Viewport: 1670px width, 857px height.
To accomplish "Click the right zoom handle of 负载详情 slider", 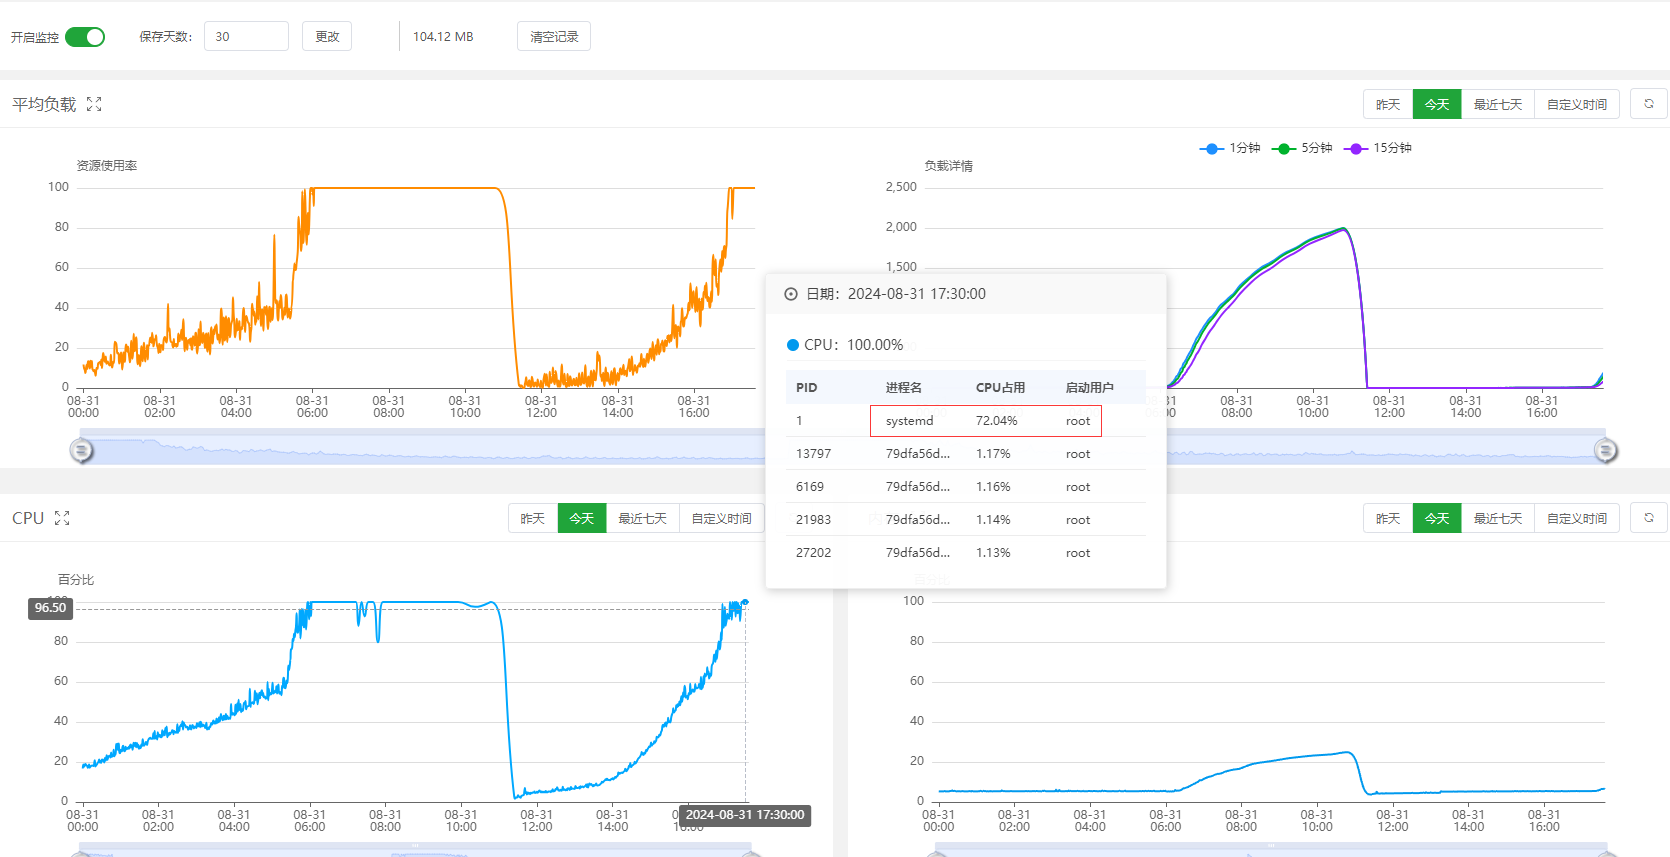I will pos(1606,451).
